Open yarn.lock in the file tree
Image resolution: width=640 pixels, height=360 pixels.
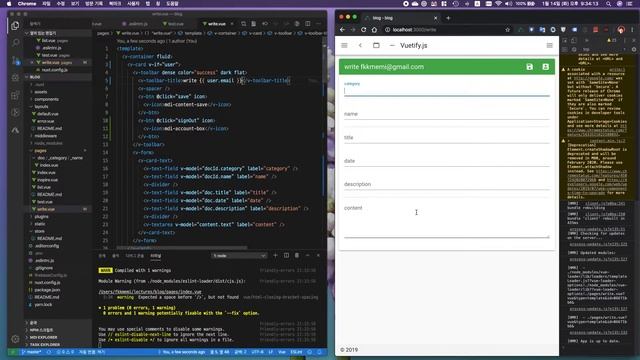click(43, 304)
